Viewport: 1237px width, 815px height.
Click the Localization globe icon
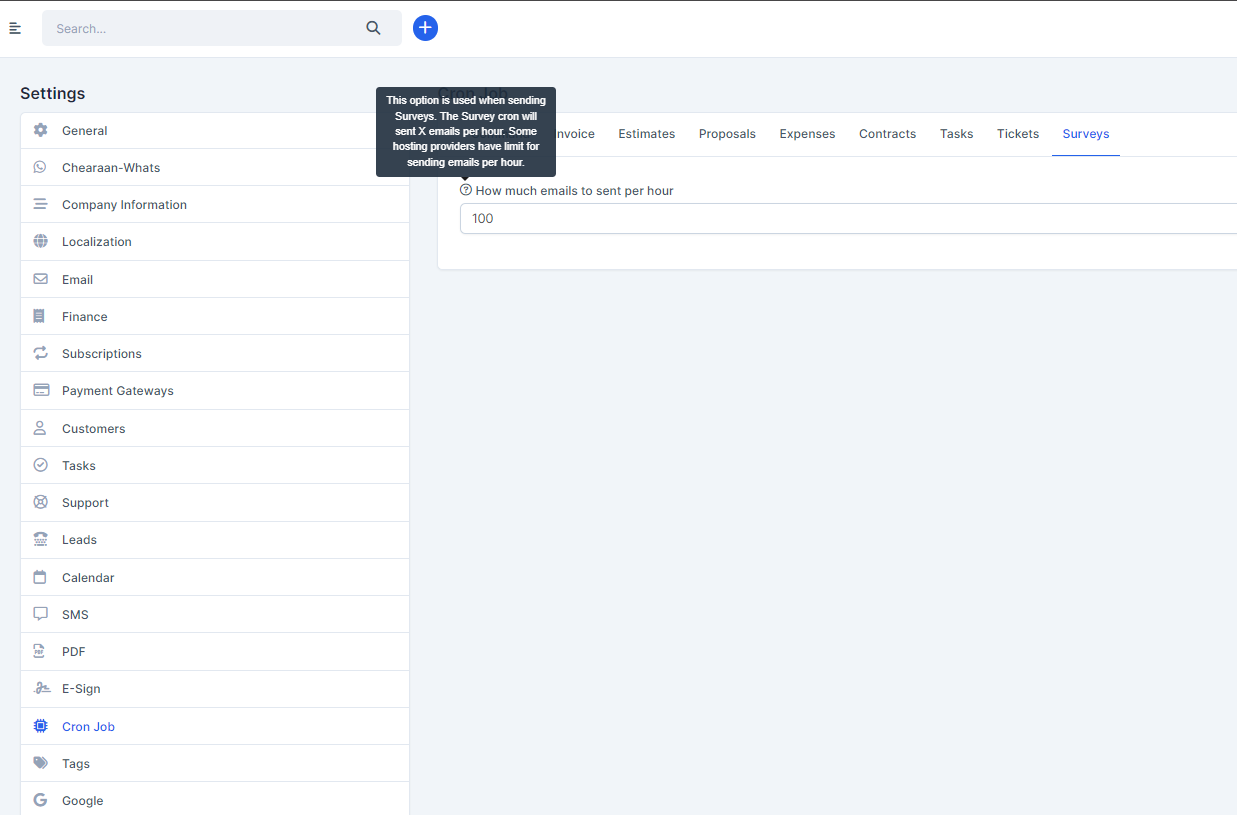point(40,241)
